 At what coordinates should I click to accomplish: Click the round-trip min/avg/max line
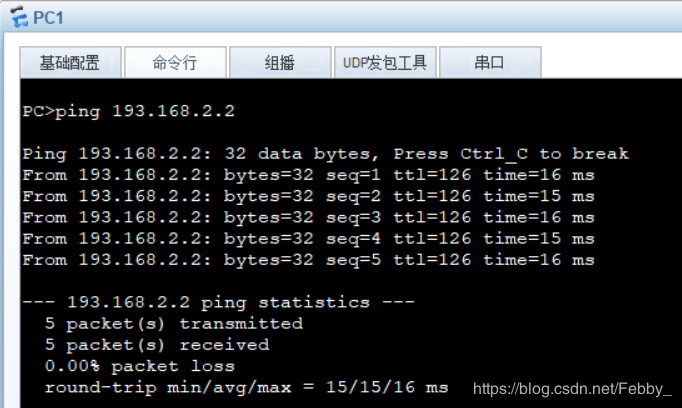click(246, 387)
